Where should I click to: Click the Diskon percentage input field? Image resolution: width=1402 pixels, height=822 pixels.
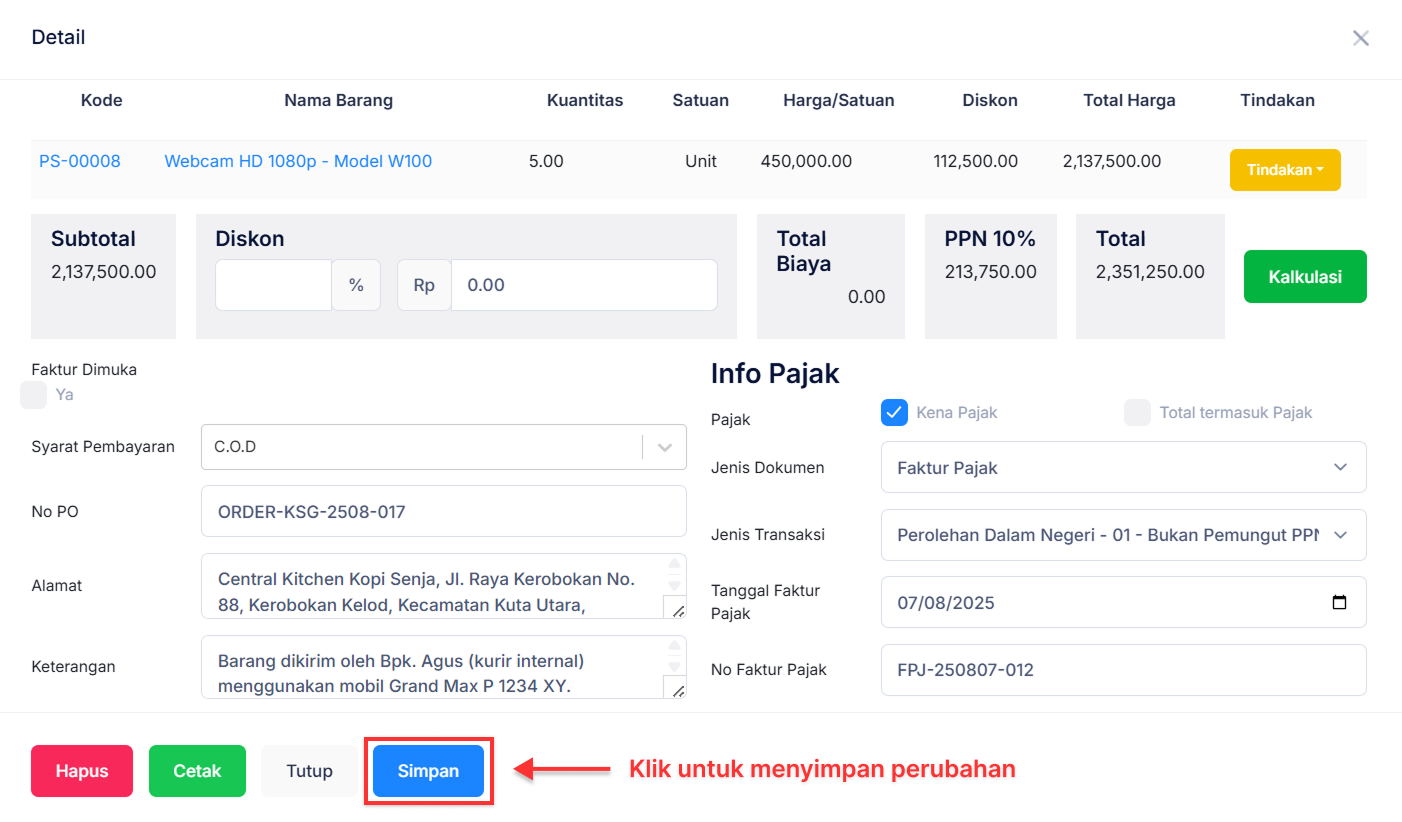coord(272,285)
